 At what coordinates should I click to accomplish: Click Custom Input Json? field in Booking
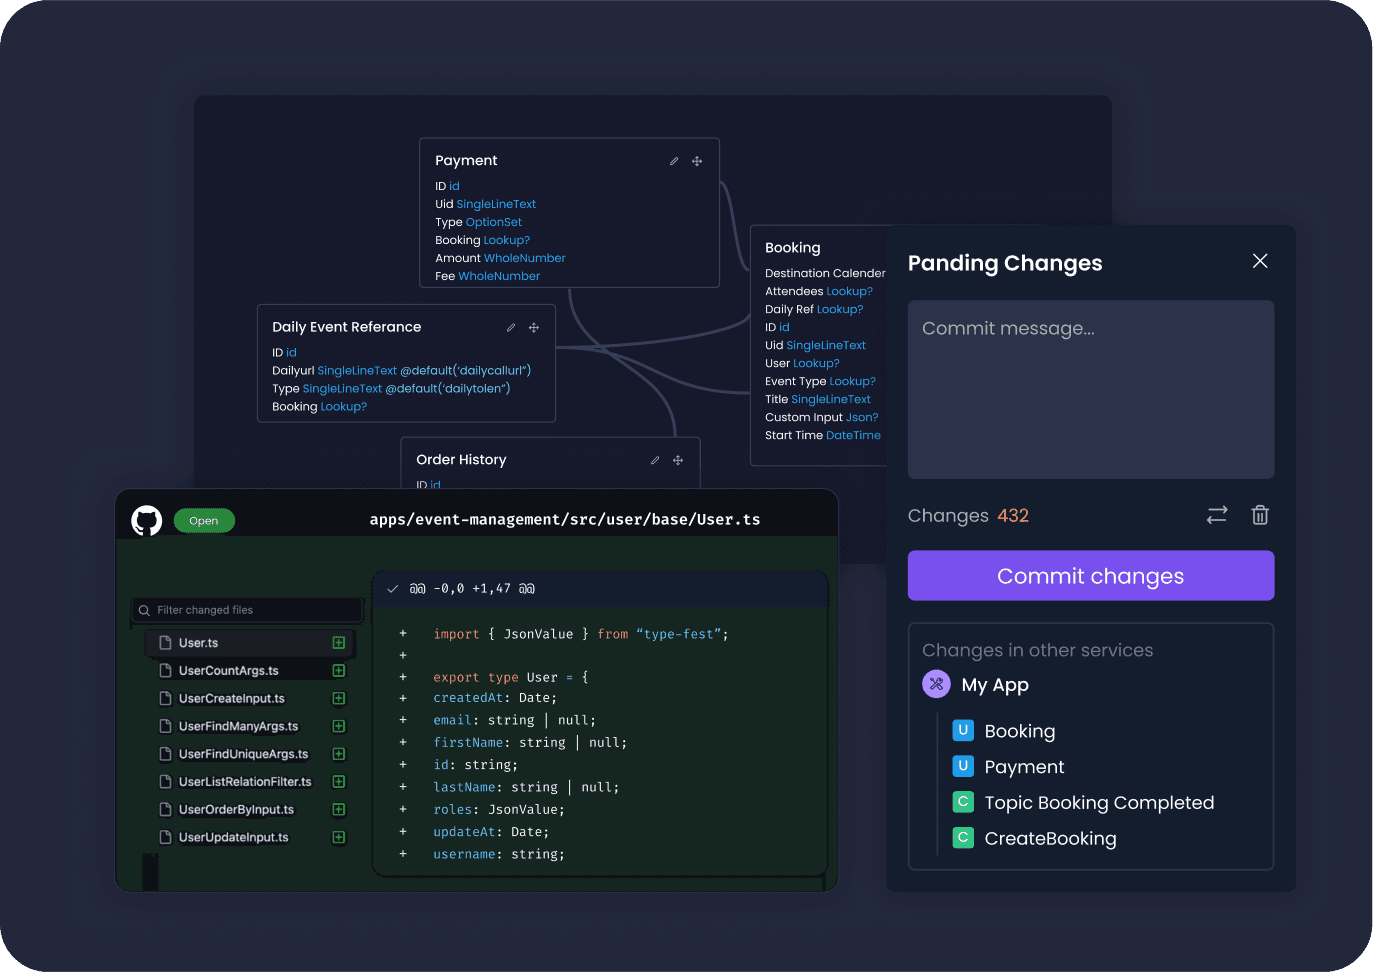[x=822, y=418]
